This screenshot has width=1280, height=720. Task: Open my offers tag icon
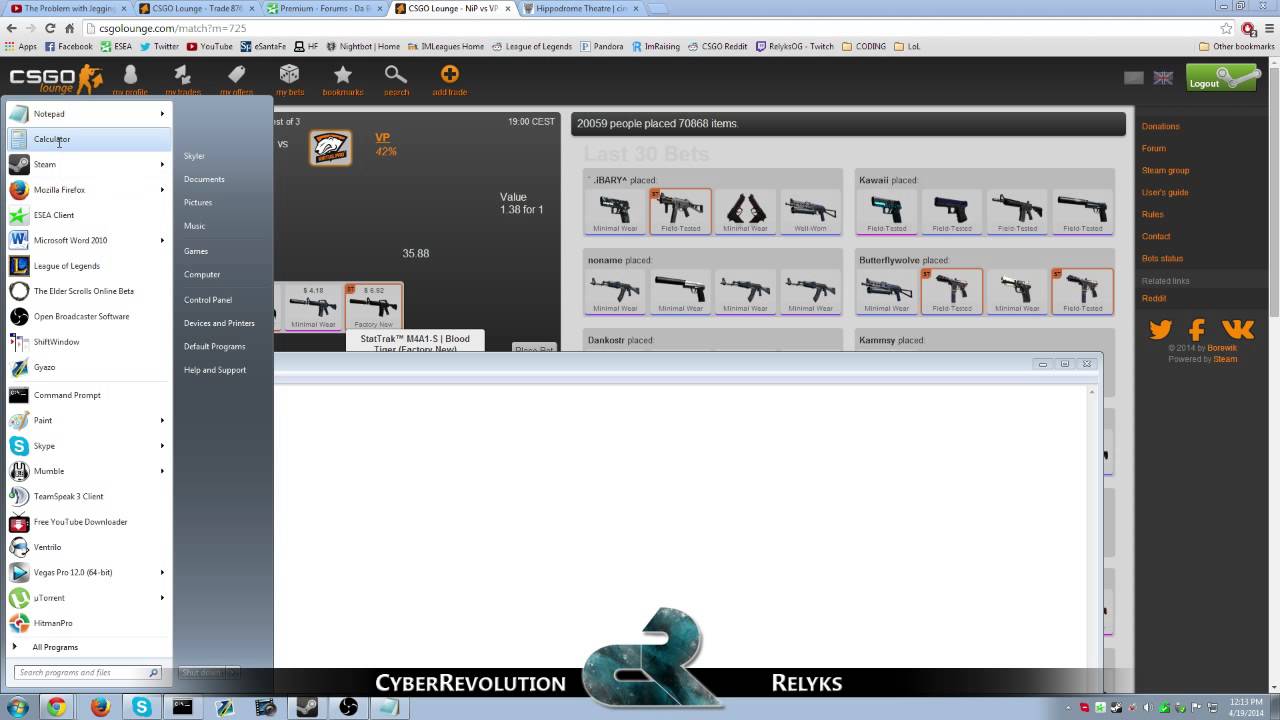[236, 79]
